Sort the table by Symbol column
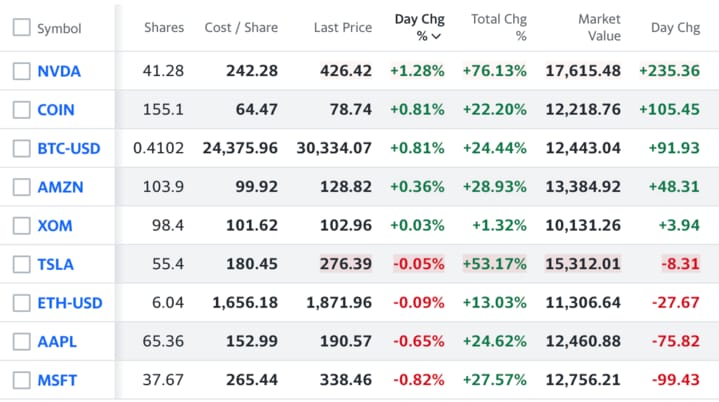The height and width of the screenshot is (402, 719). click(59, 29)
